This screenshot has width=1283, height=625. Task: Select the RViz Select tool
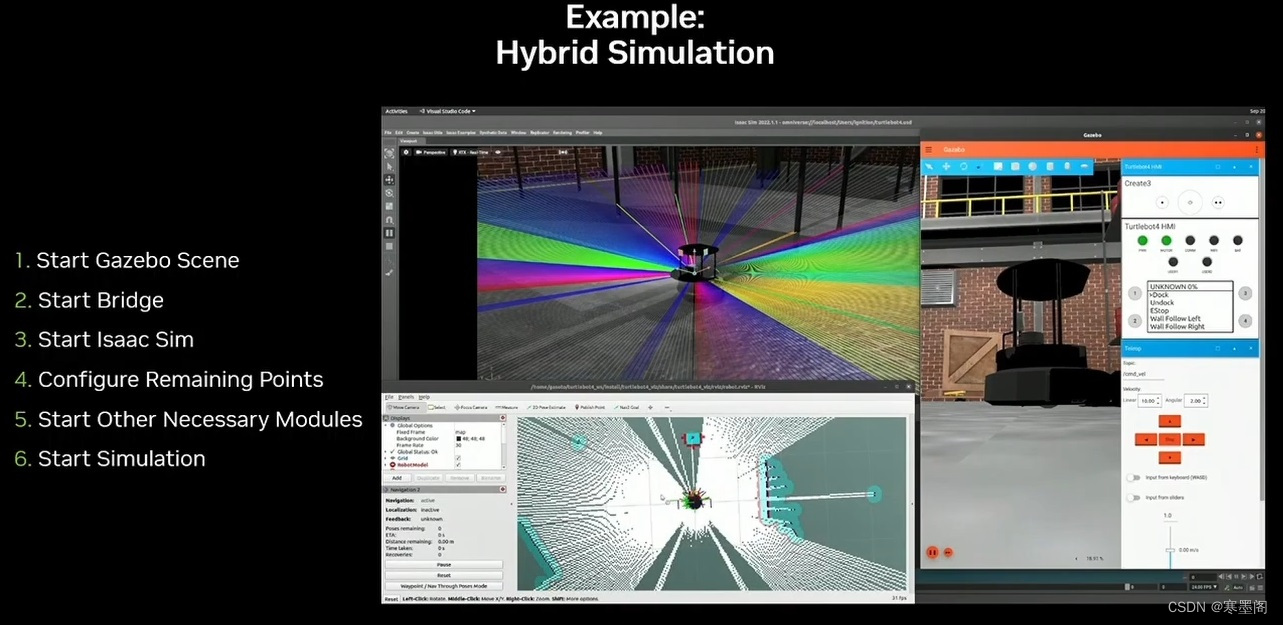click(x=436, y=407)
